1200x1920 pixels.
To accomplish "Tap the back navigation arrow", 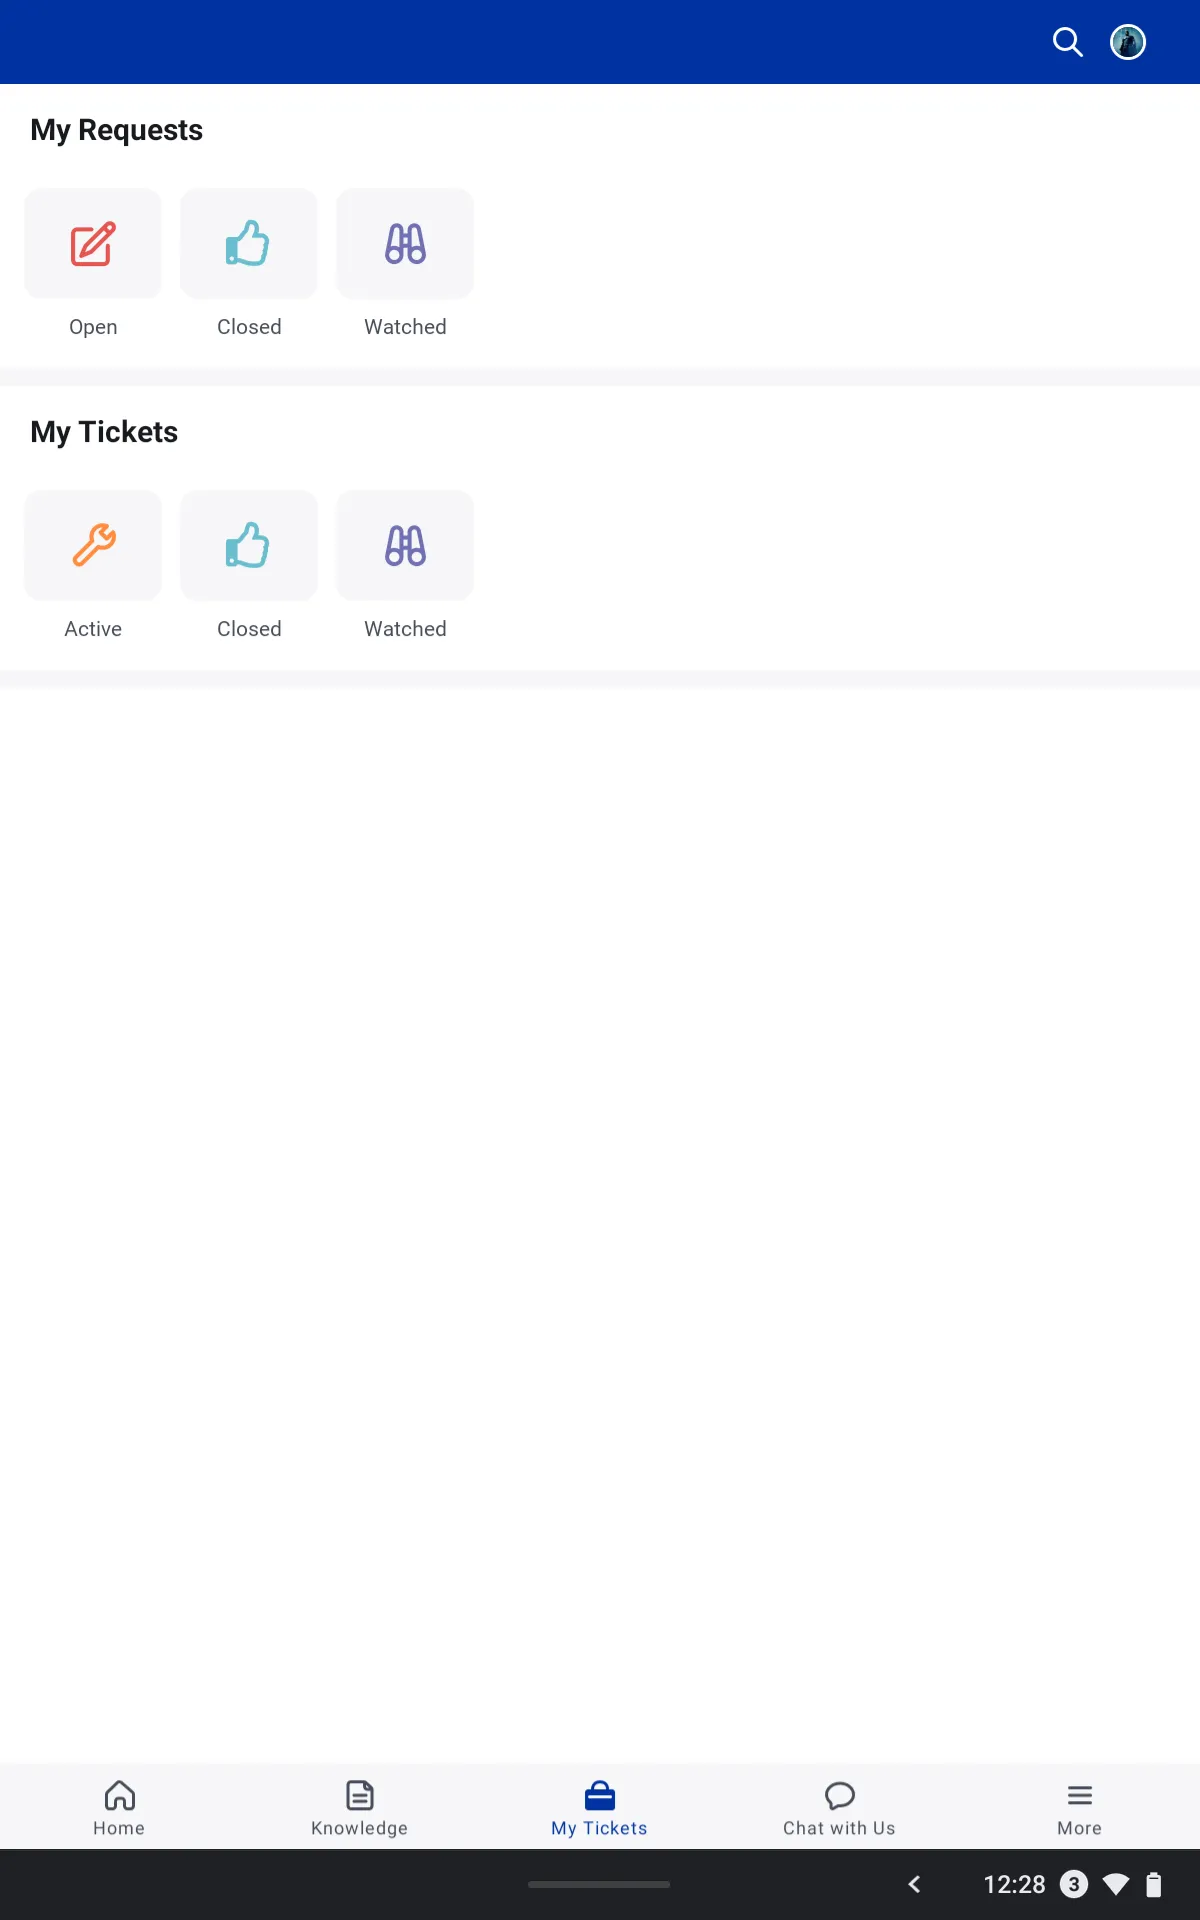I will pyautogui.click(x=914, y=1884).
